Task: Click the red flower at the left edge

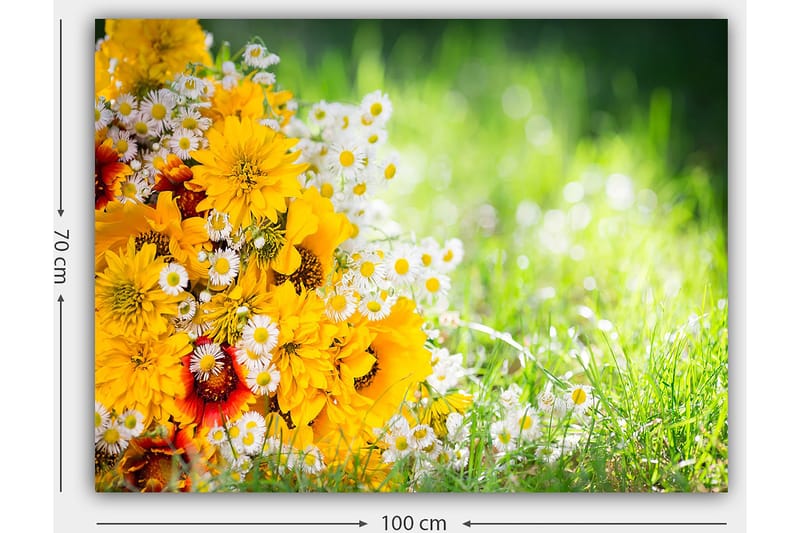Action: 107,173
